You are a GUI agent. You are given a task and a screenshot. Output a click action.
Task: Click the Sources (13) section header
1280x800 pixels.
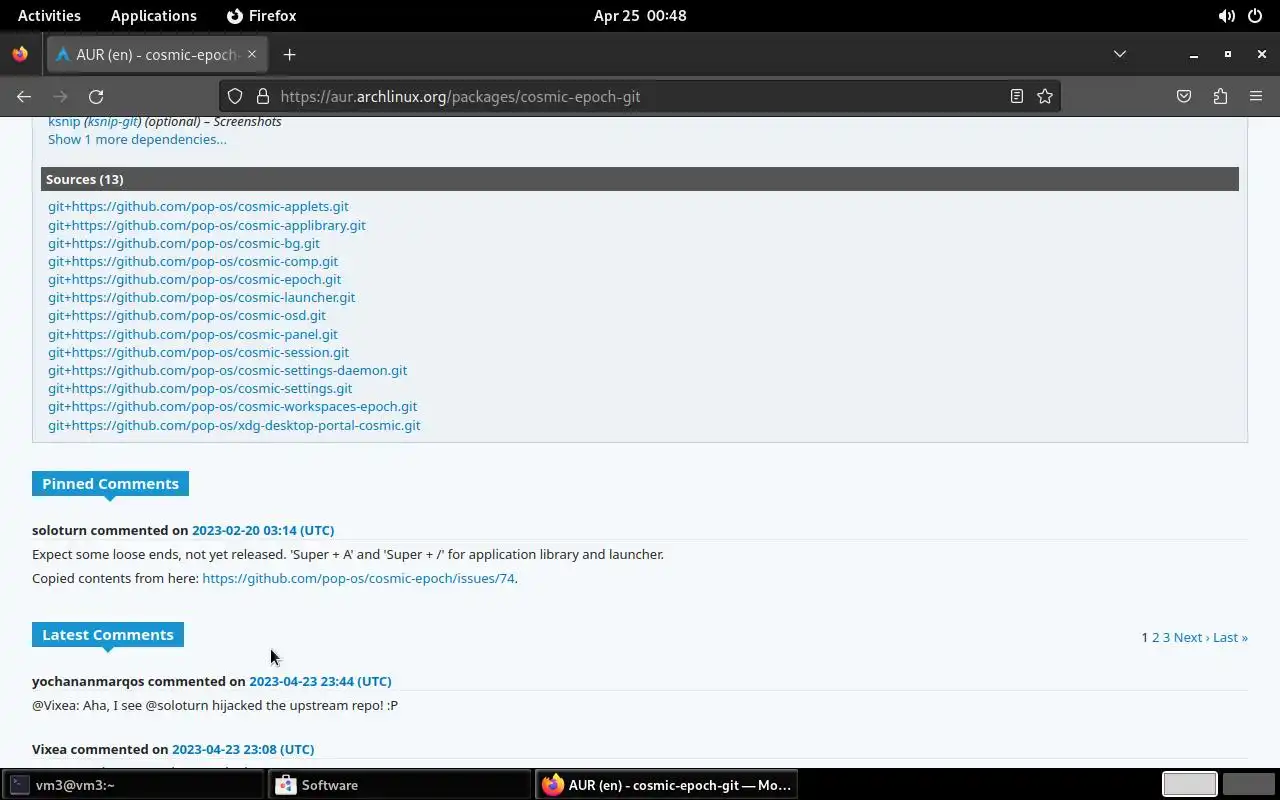640,179
